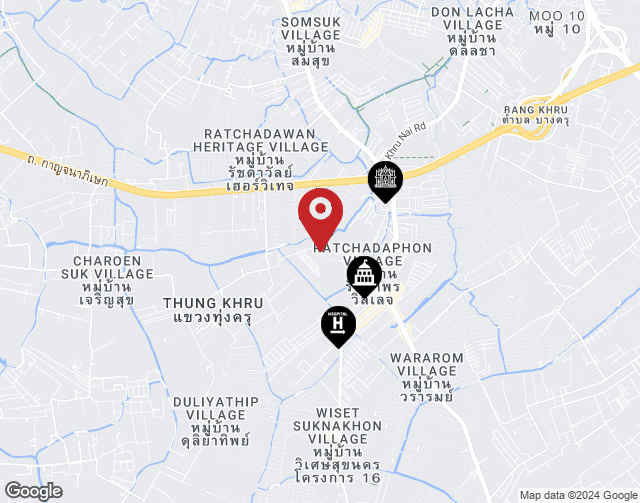Select the temple landmark marker icon
Screen dimensions: 640x503
click(385, 182)
